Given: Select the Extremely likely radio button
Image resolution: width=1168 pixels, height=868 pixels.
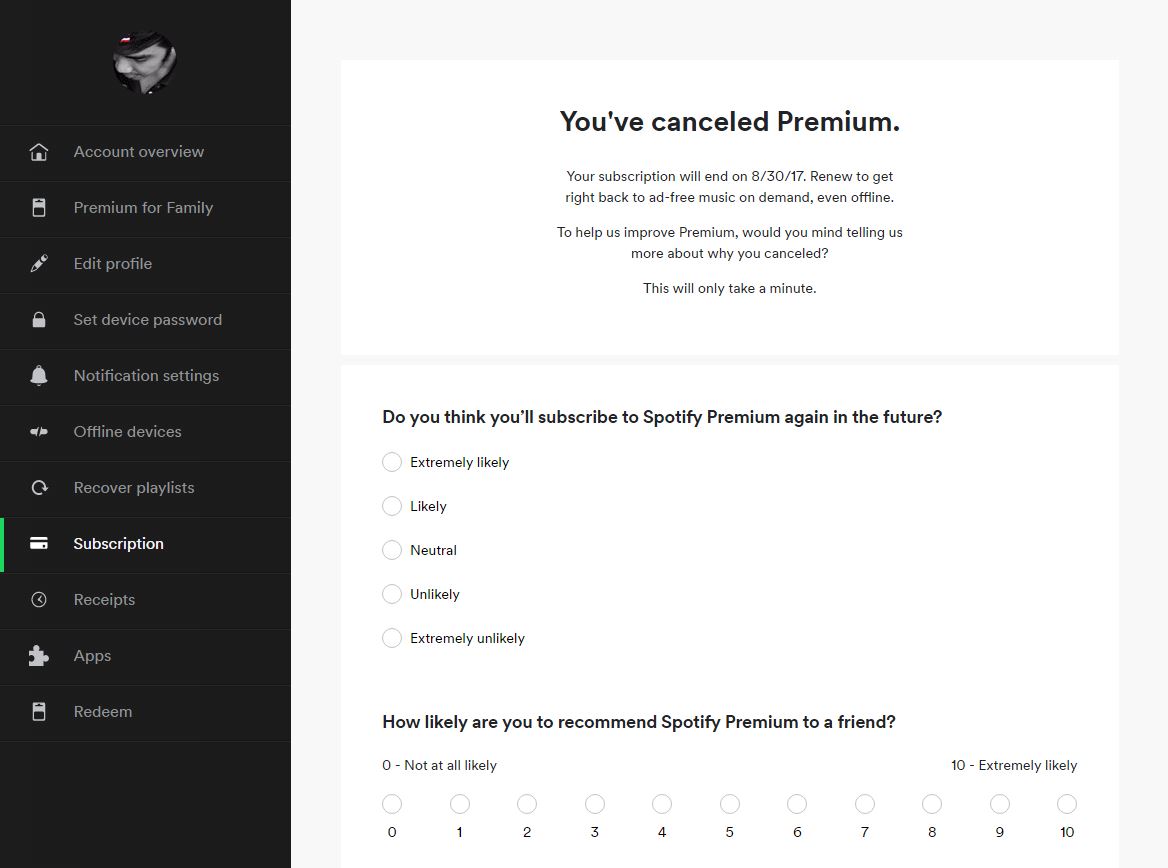Looking at the screenshot, I should 392,462.
